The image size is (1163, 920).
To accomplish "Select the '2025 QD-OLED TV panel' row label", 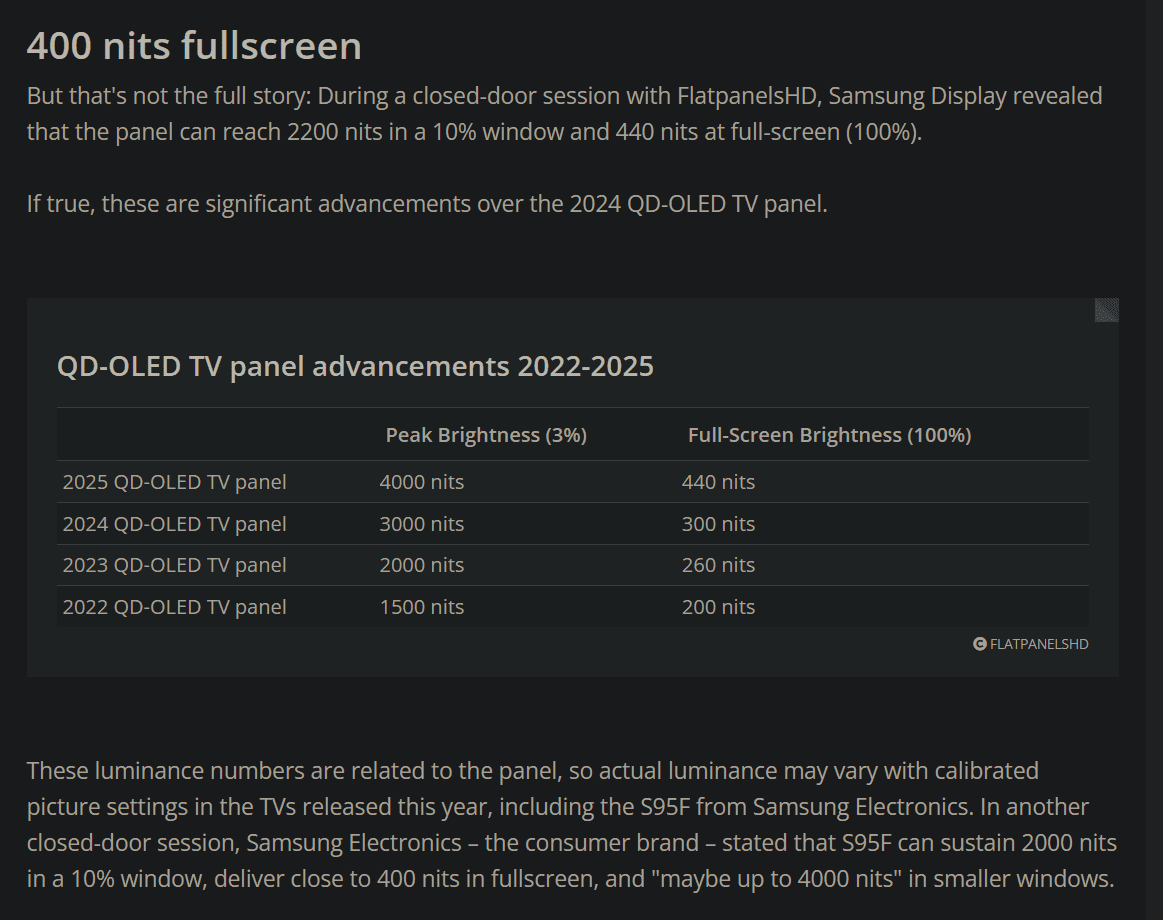I will pos(174,482).
